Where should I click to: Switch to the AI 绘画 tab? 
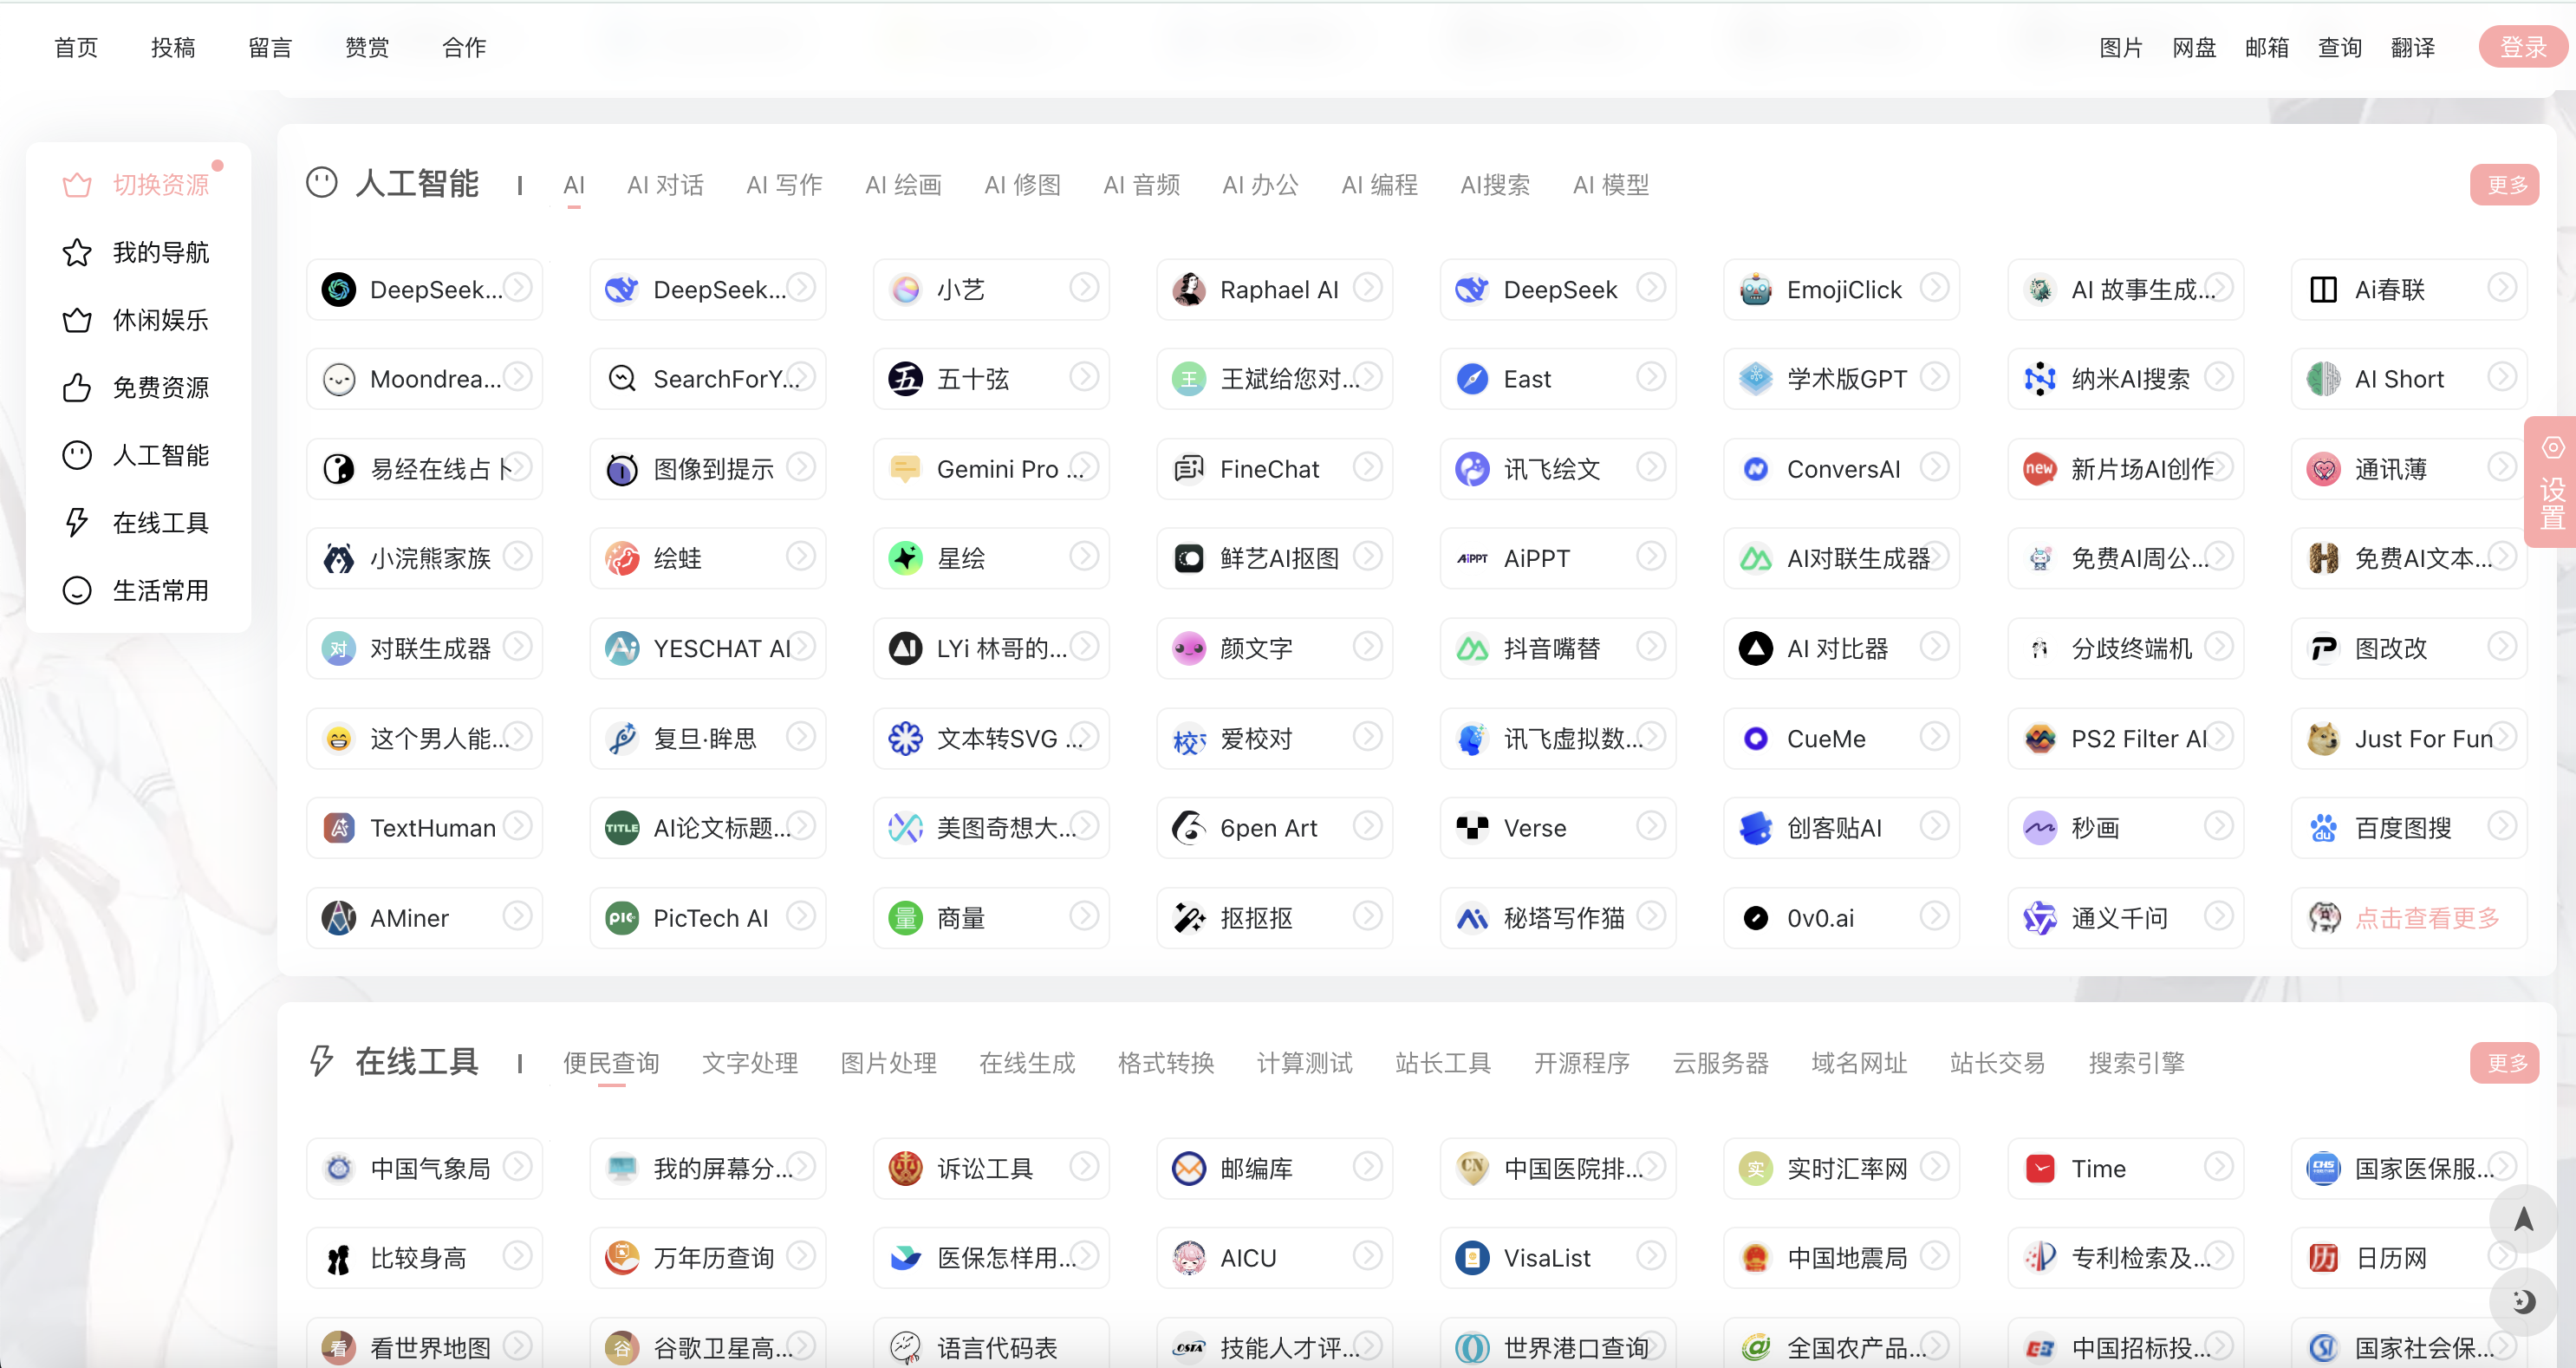[x=903, y=185]
